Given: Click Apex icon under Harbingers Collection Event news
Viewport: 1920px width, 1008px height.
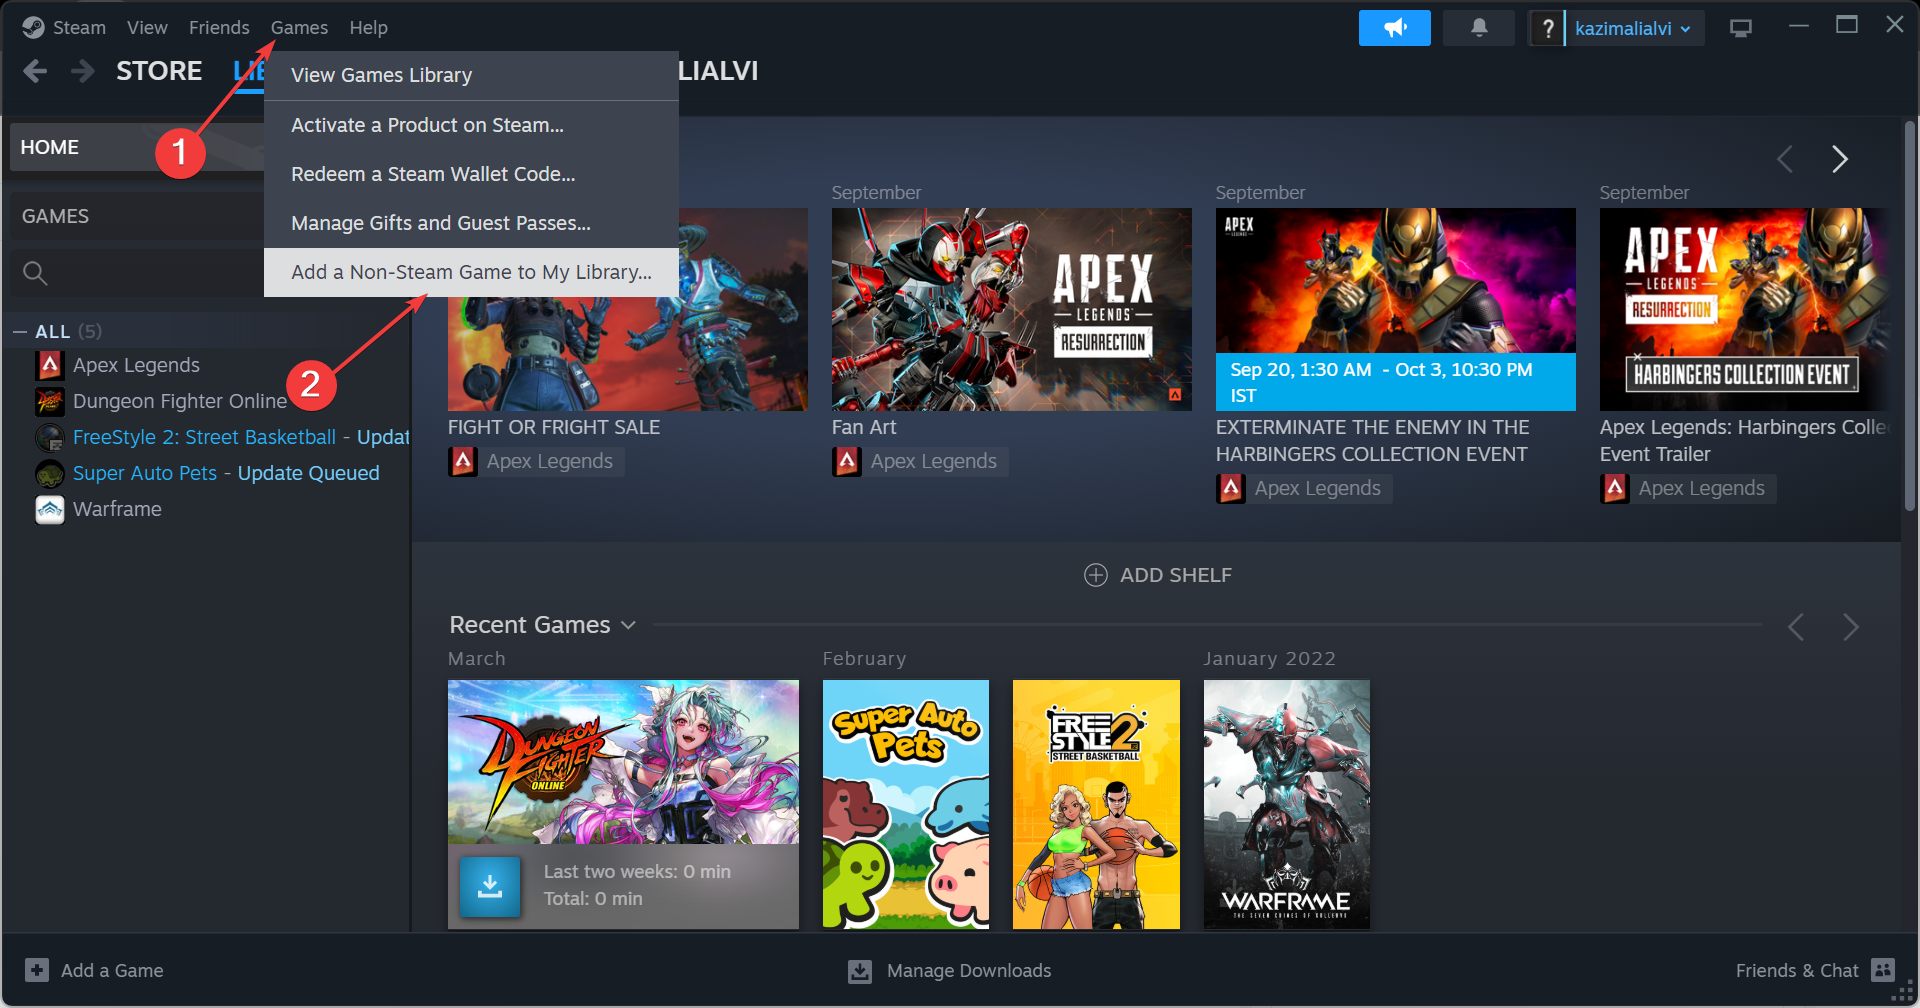Looking at the screenshot, I should [1231, 488].
